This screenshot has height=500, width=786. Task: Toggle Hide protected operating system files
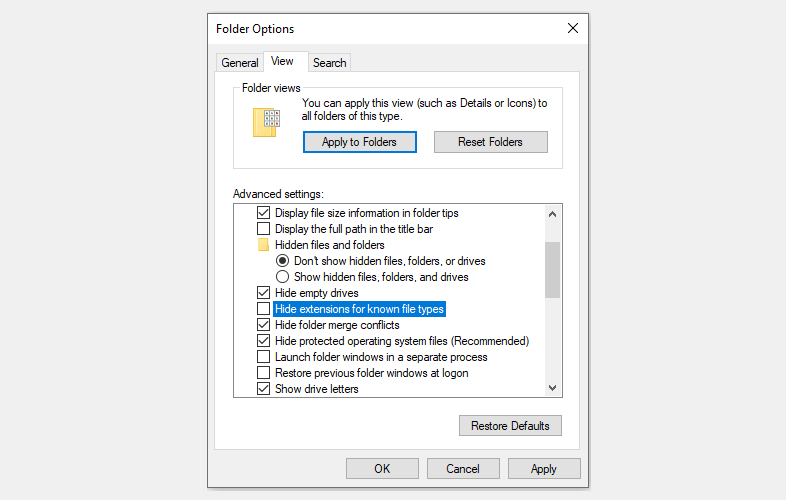[x=263, y=341]
